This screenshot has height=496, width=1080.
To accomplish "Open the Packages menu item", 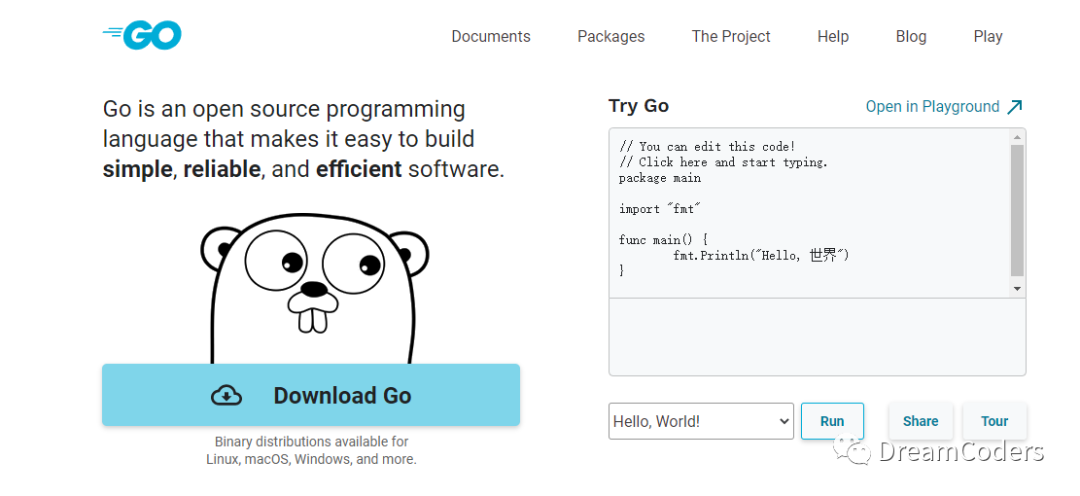I will pyautogui.click(x=611, y=37).
